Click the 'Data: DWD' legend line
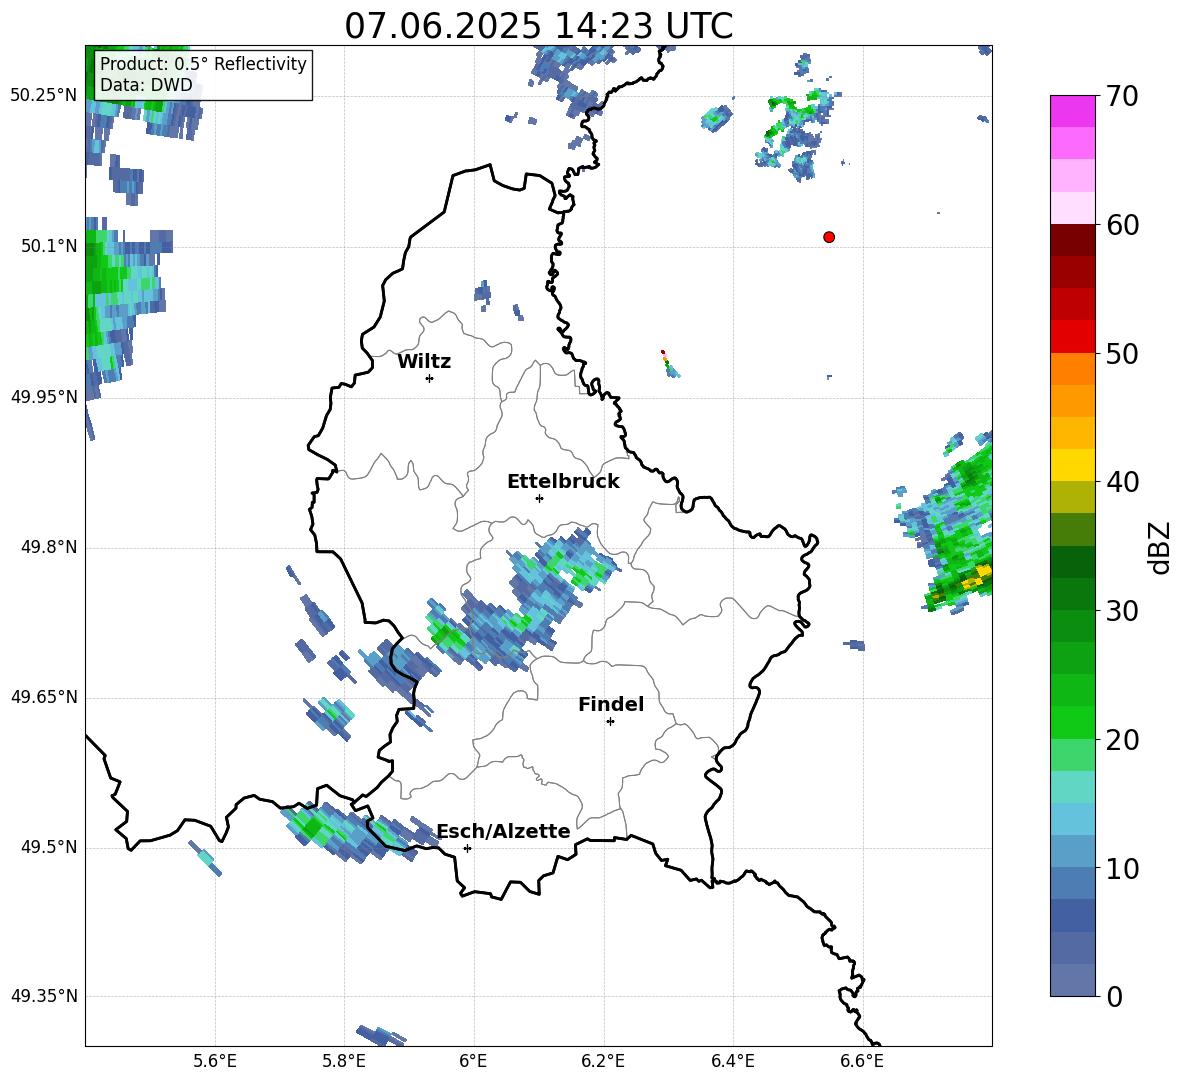The image size is (1184, 1081). 146,85
